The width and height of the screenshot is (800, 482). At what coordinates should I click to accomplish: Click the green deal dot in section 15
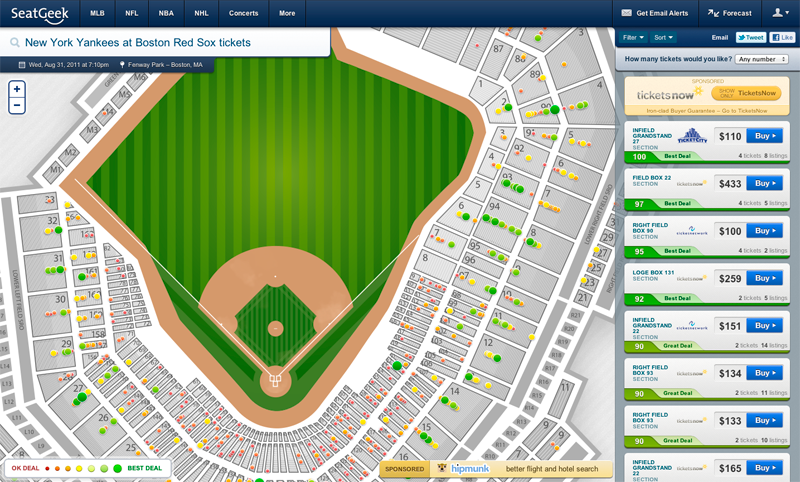(x=423, y=436)
